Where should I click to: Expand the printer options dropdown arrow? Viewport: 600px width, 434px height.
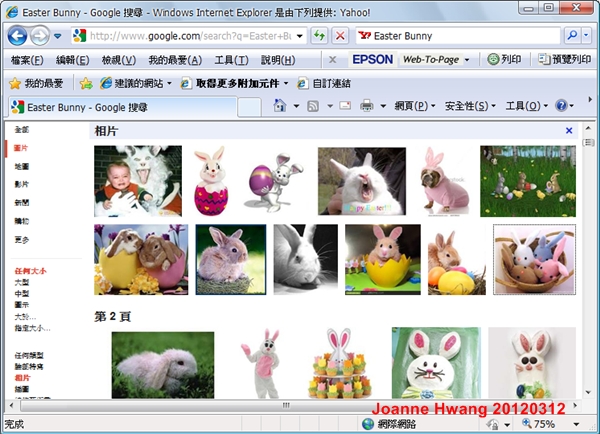tap(383, 106)
